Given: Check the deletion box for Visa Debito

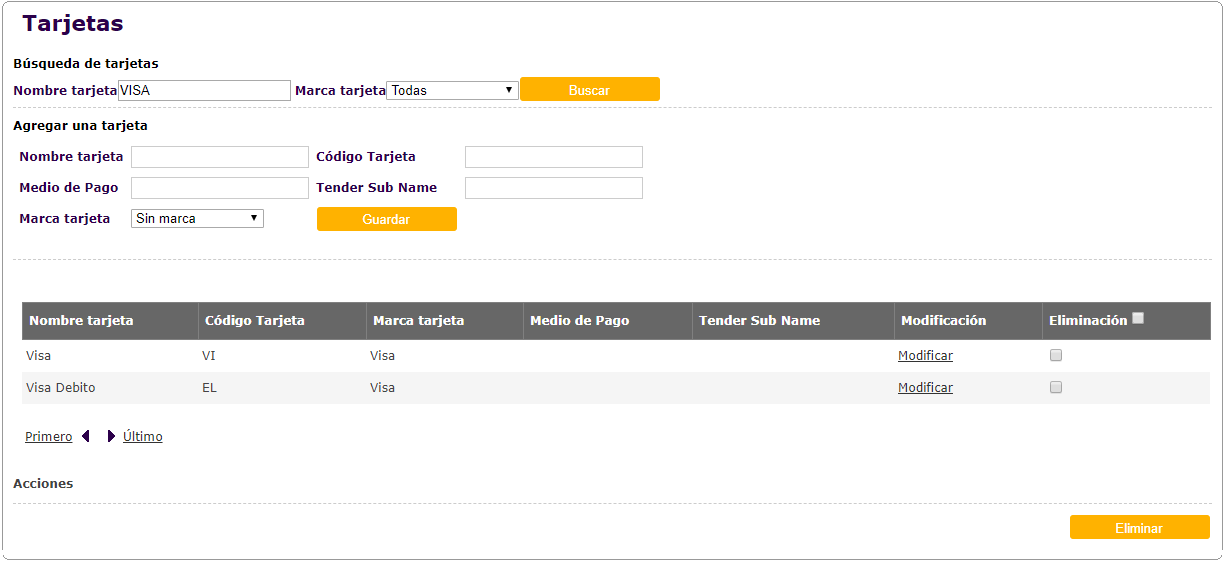Looking at the screenshot, I should (x=1056, y=387).
